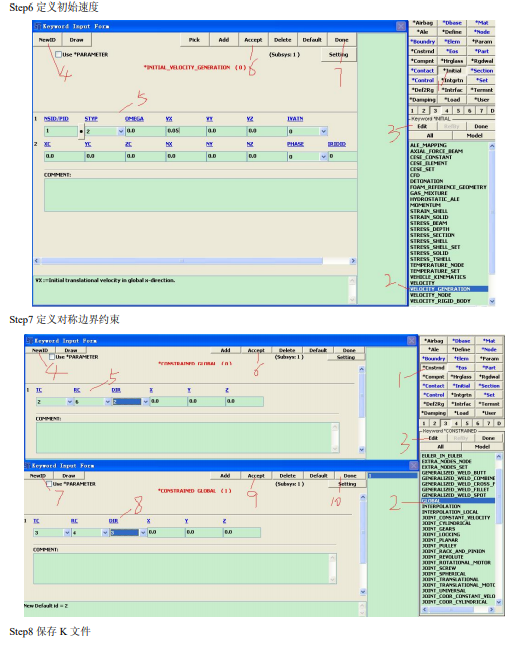518x655 pixels.
Task: Click the *Constrnd keyword button in lower panel
Action: point(433,368)
